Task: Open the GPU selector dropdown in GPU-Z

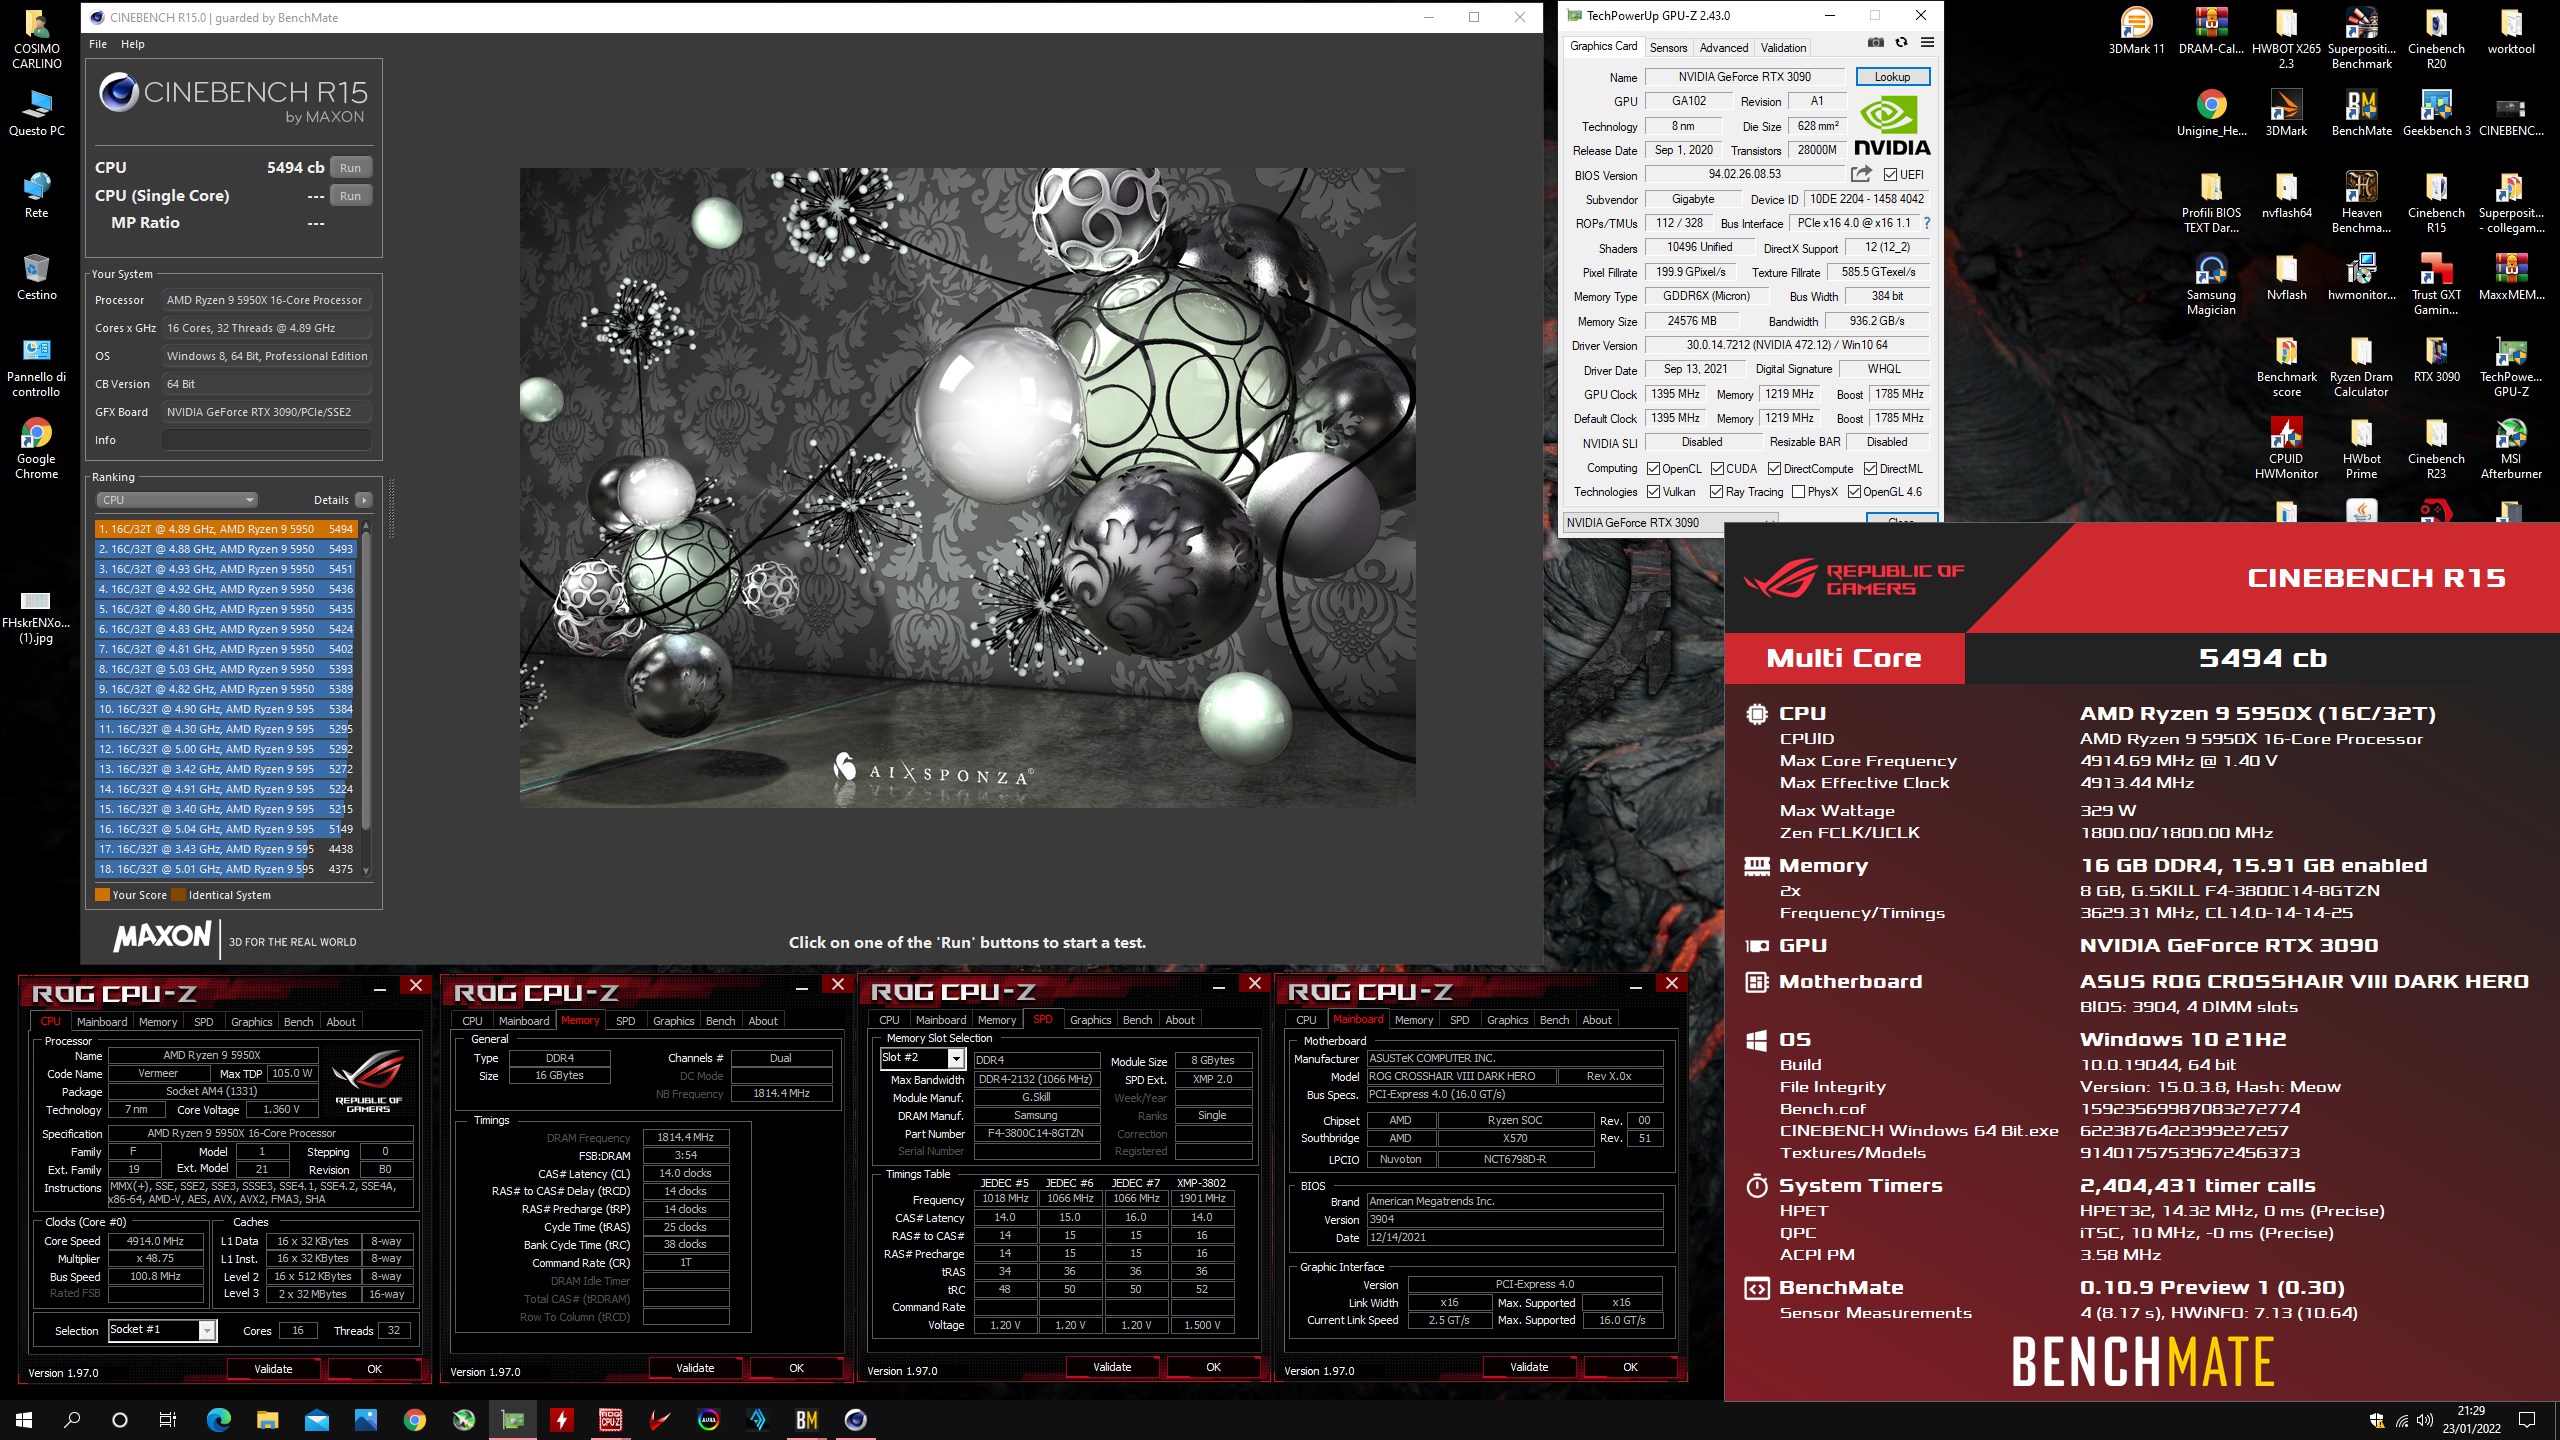Action: (x=1670, y=523)
